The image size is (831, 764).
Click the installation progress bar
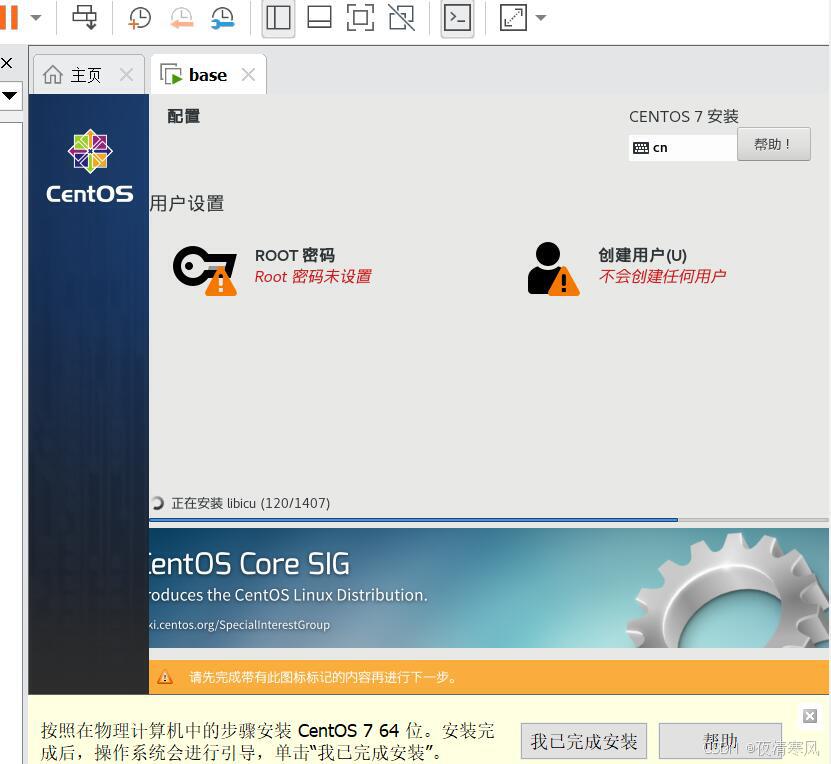tap(489, 520)
